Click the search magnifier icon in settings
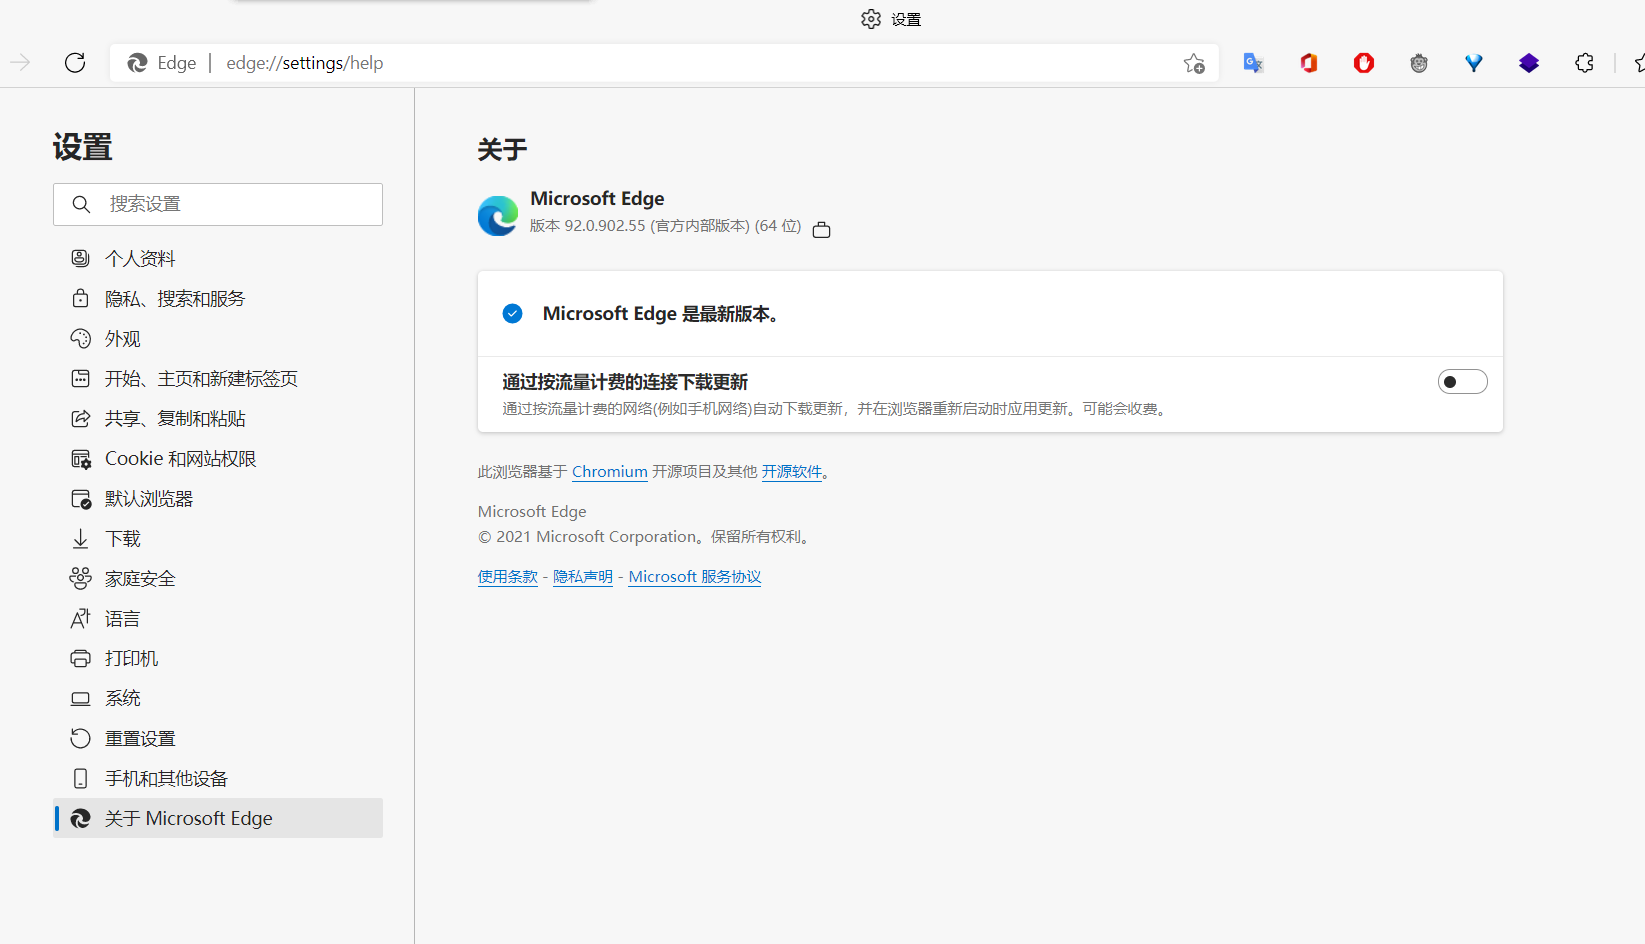This screenshot has width=1645, height=944. coord(82,204)
